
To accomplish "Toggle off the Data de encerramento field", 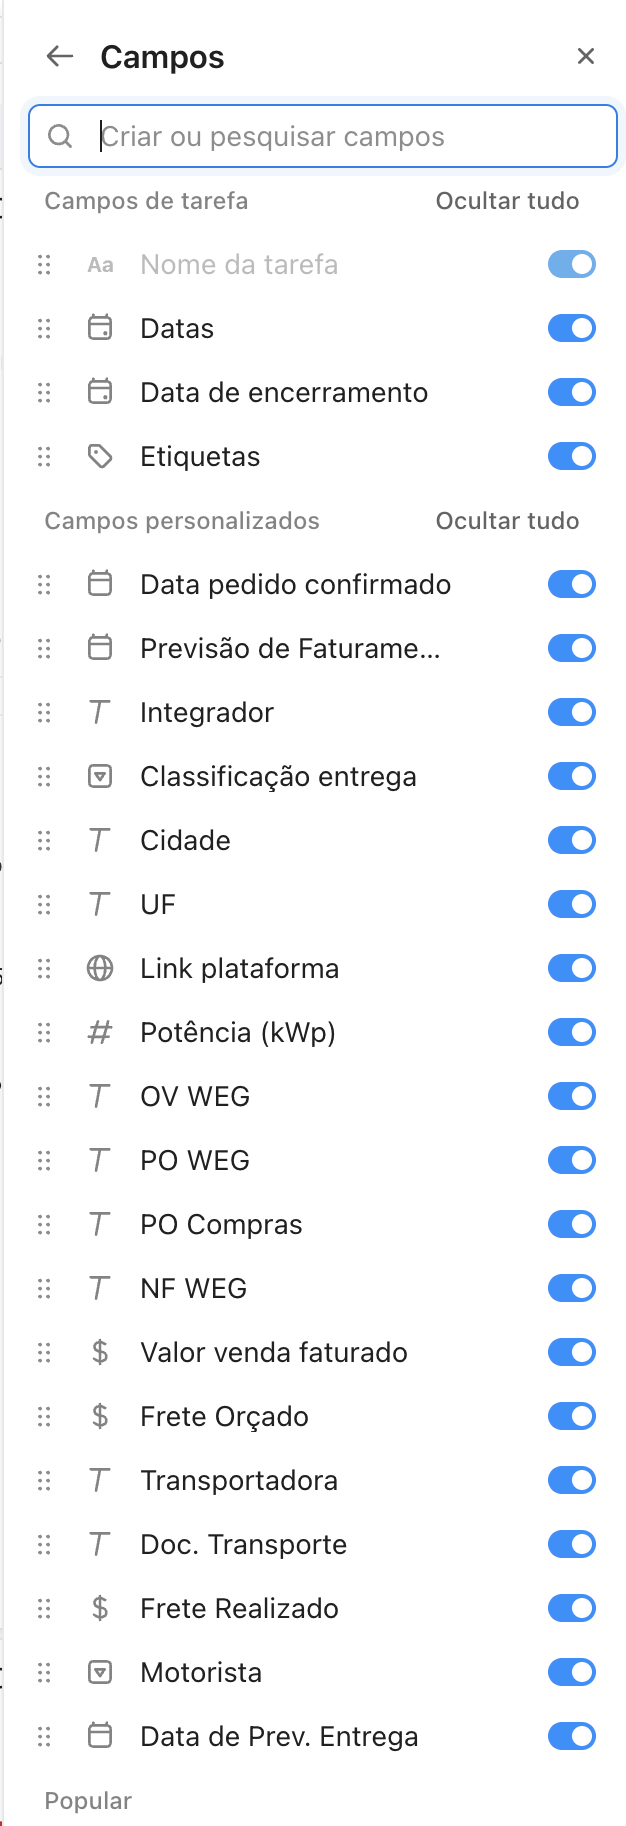I will [x=571, y=392].
